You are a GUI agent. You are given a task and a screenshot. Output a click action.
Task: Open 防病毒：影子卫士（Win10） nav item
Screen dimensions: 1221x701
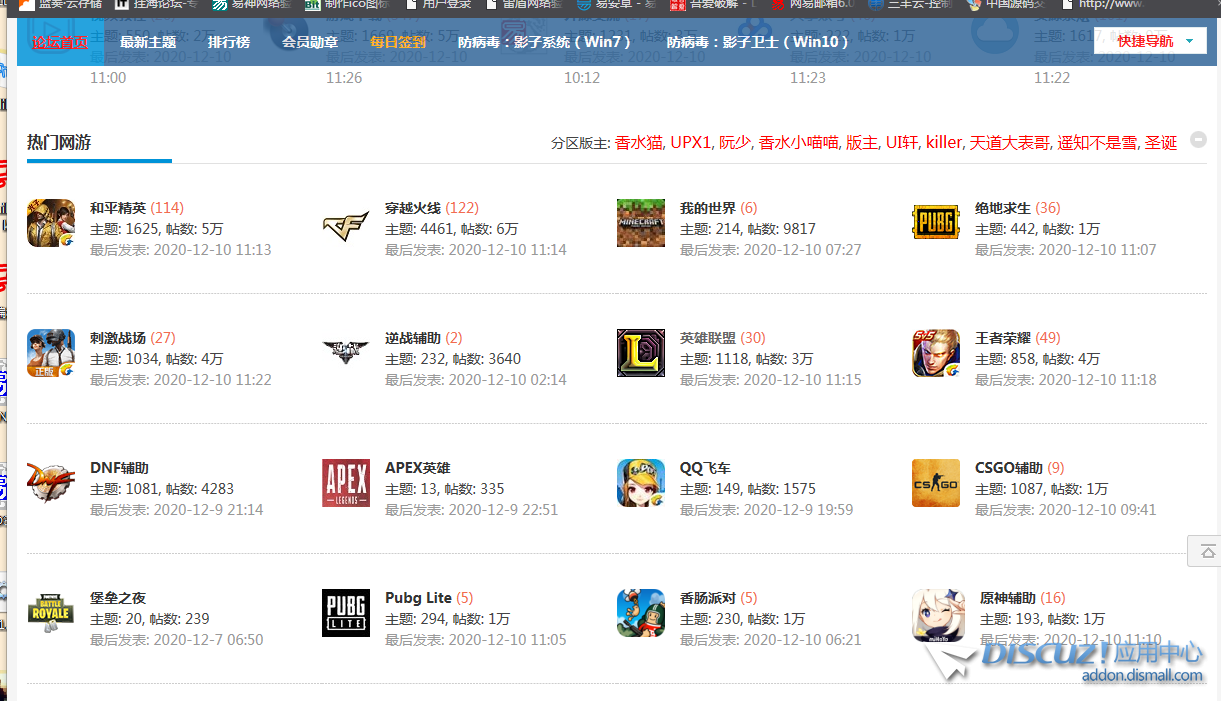pyautogui.click(x=758, y=42)
